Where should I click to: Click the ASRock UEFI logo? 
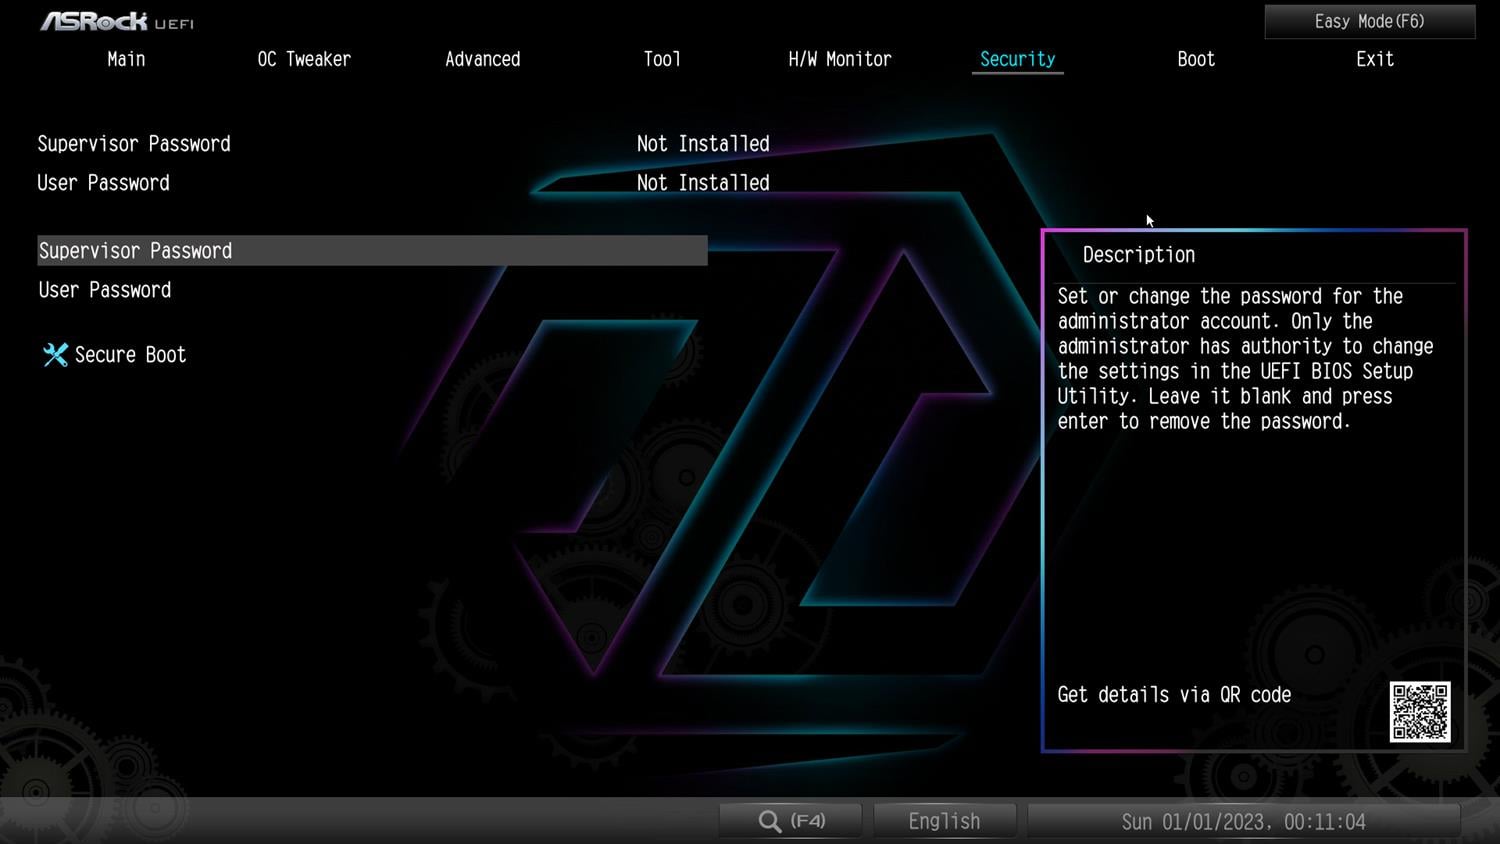(116, 21)
